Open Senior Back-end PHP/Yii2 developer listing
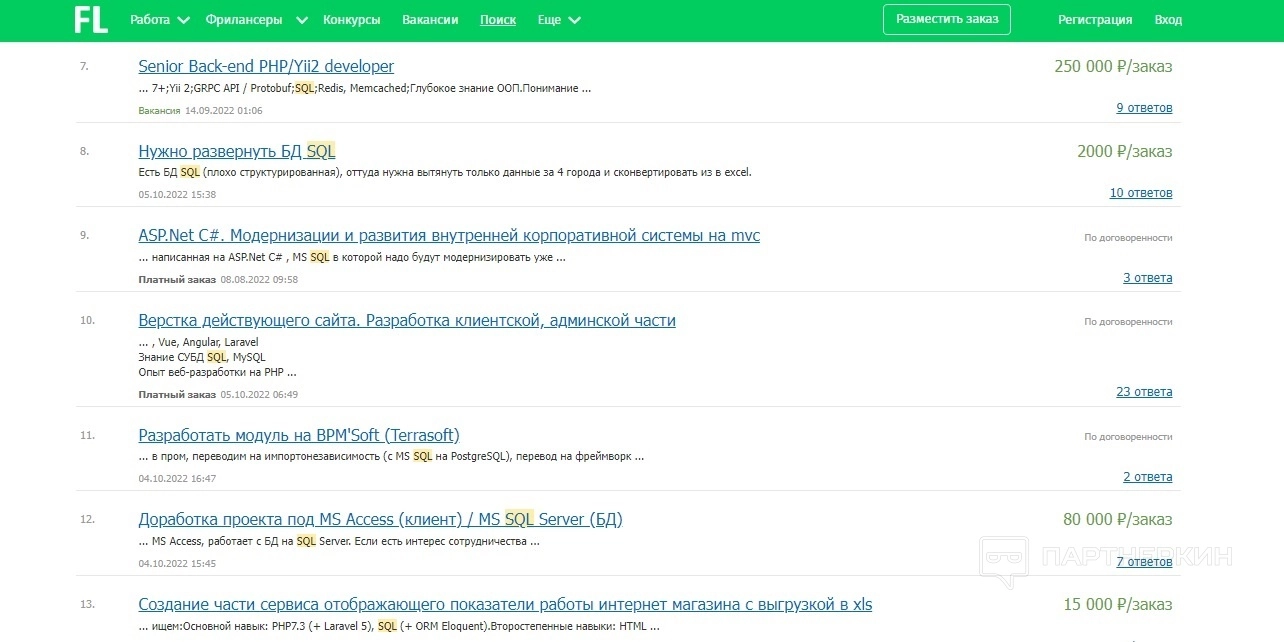 pos(266,67)
